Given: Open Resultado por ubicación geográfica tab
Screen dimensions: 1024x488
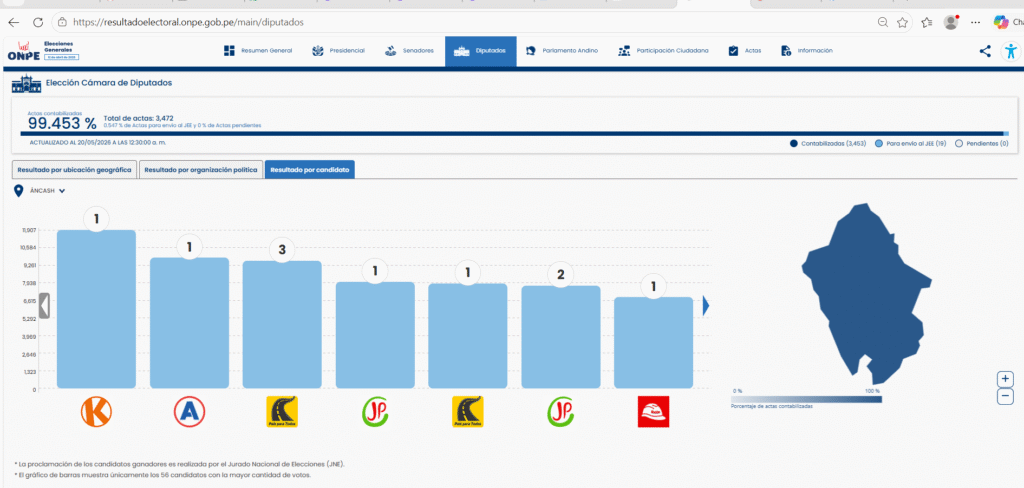Looking at the screenshot, I should [x=74, y=170].
